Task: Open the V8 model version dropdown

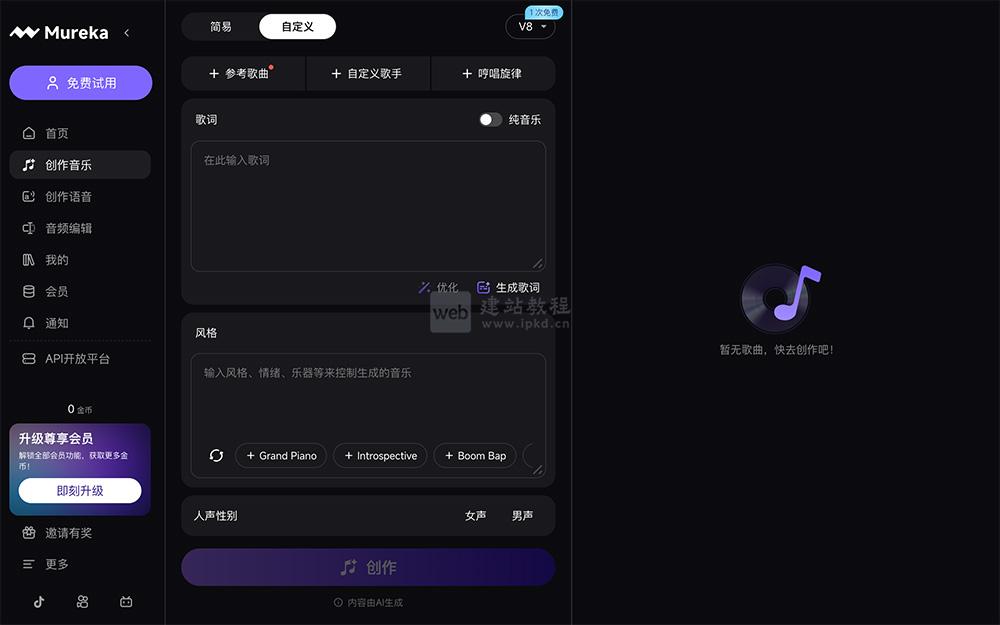Action: pos(531,27)
